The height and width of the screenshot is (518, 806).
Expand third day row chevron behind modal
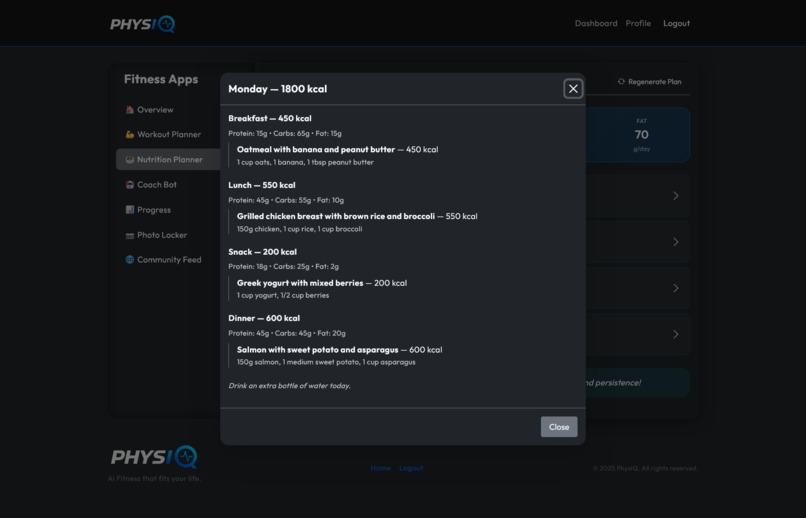pos(675,288)
